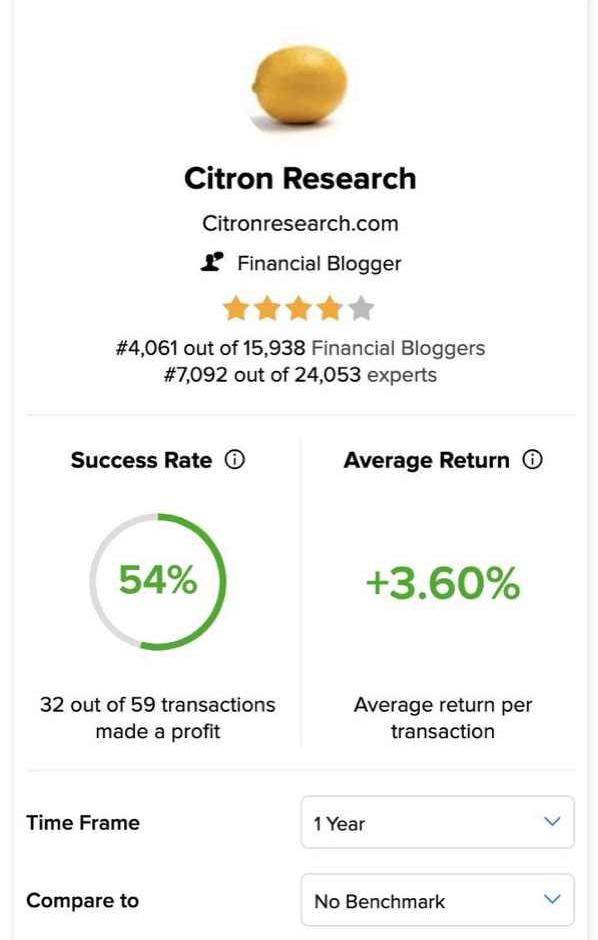
Task: Click the second gold rating star
Action: point(267,309)
